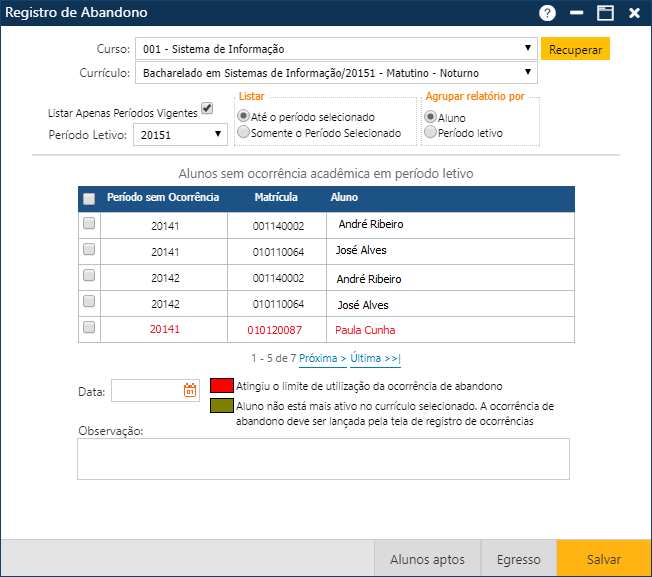
Task: Choose 'Período letivo' grouping radio button
Action: [x=431, y=133]
